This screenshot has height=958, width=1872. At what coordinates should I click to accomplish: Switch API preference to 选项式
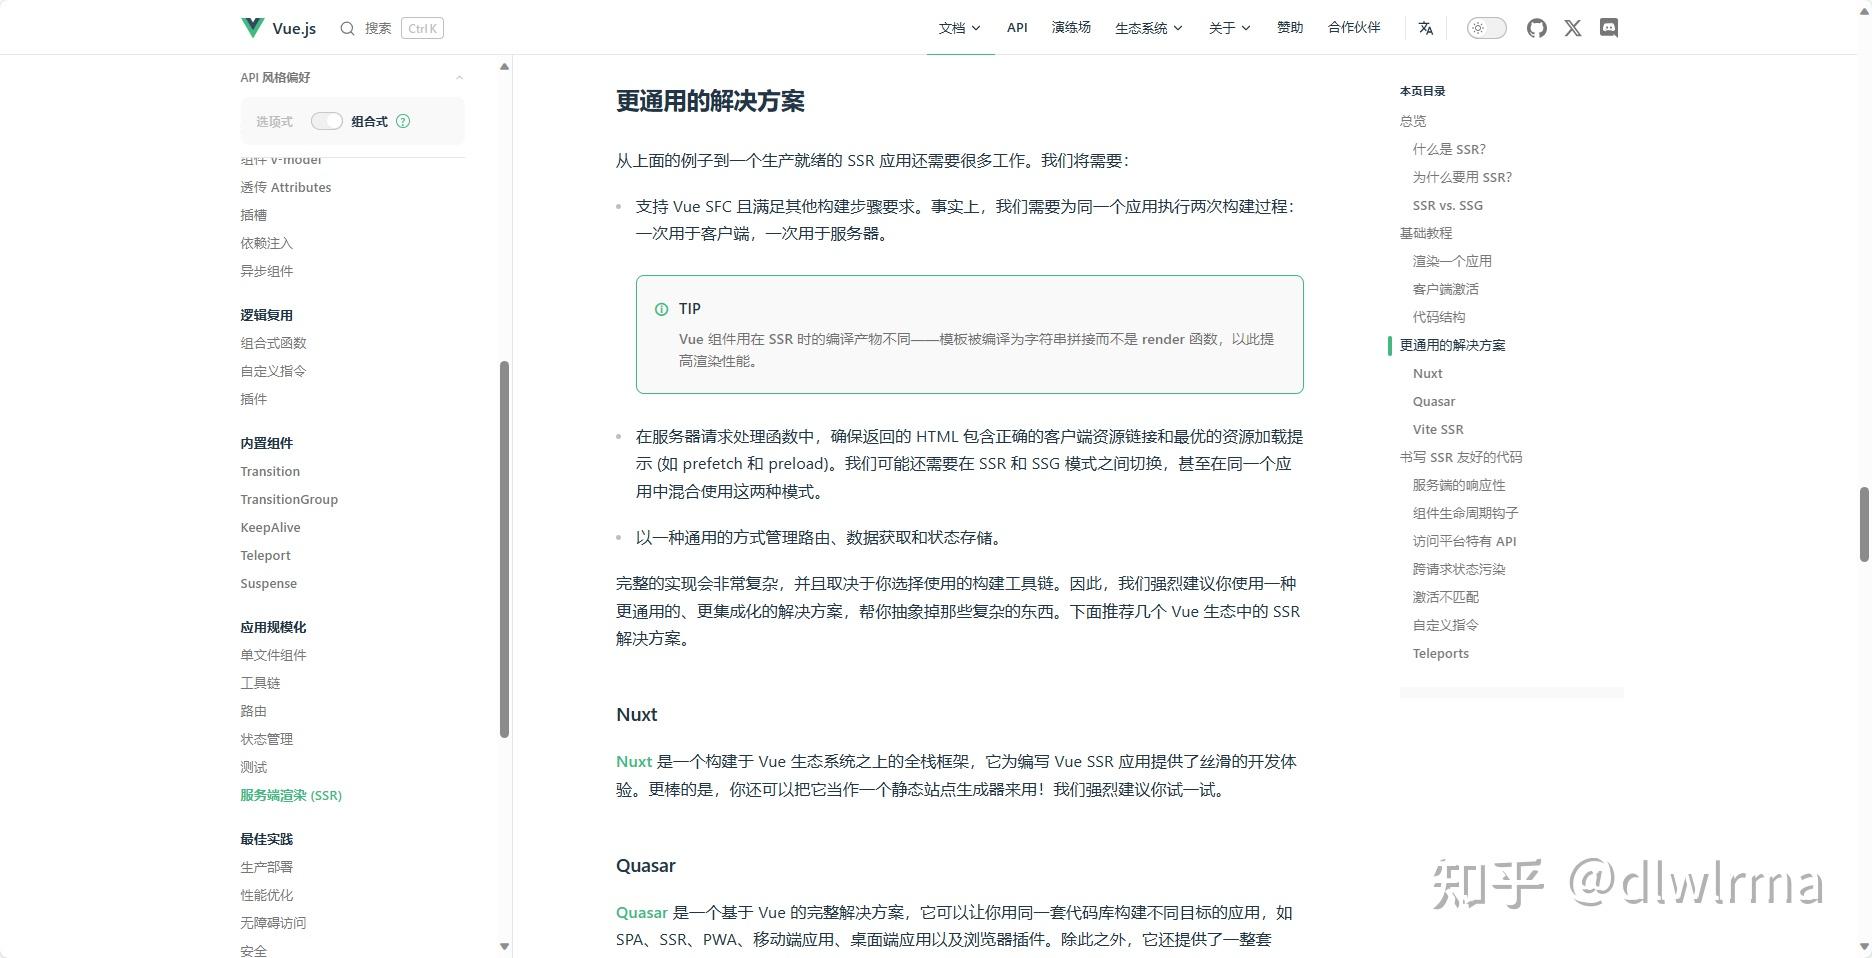(273, 121)
